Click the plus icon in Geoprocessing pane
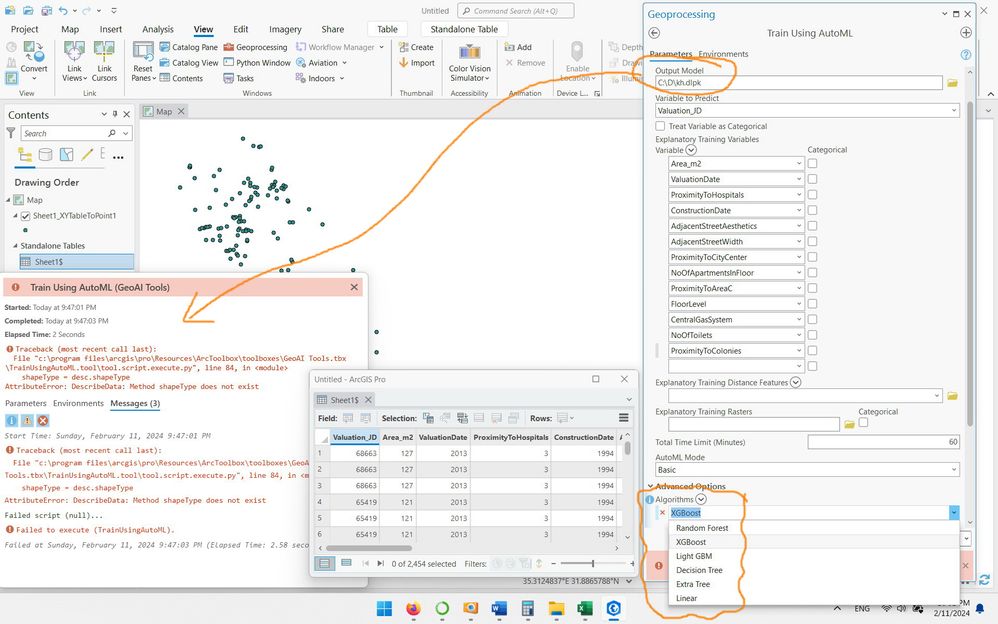The width and height of the screenshot is (998, 624). point(966,32)
